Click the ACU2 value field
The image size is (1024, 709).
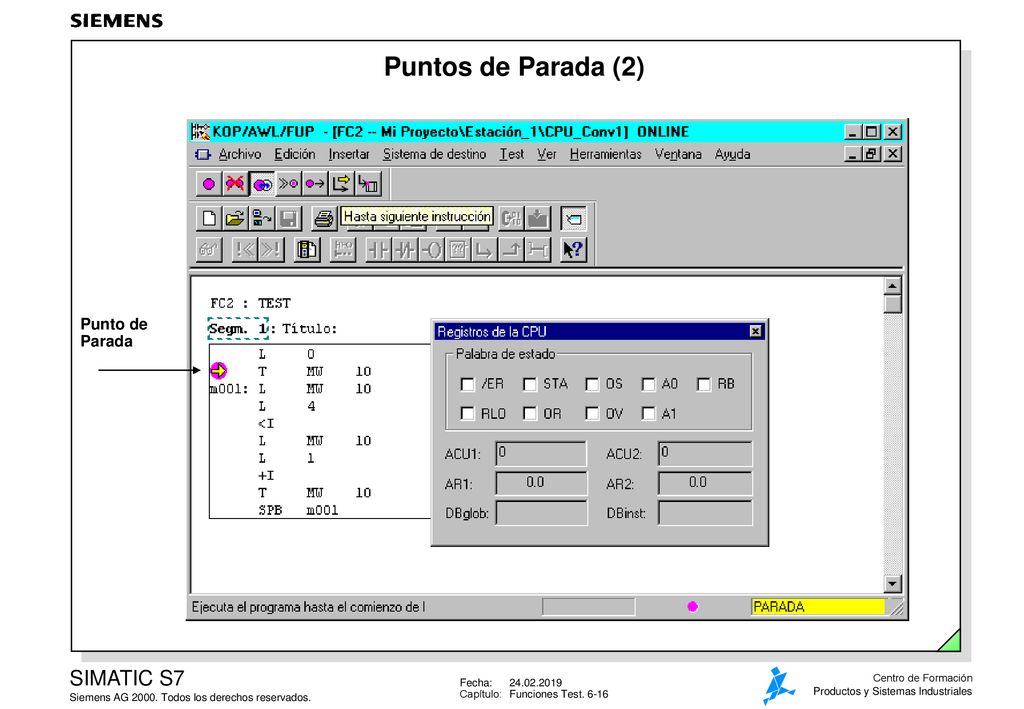(705, 454)
